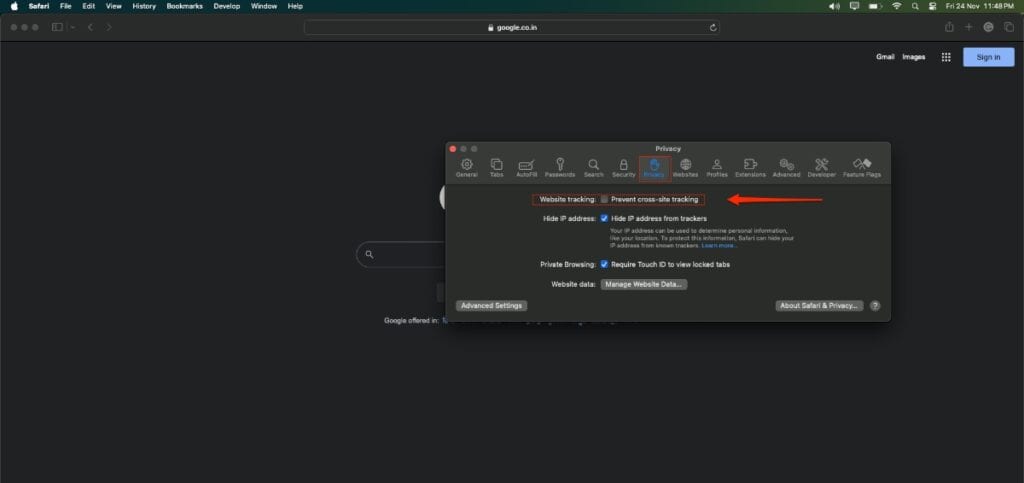The height and width of the screenshot is (483, 1024).
Task: Expand the sidebar dropdown chevron
Action: [72, 27]
